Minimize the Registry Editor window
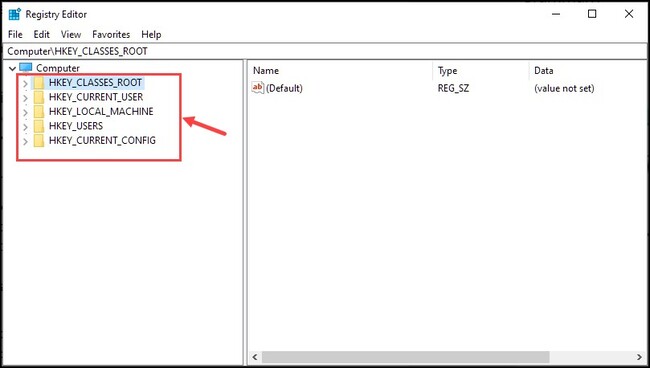Screen dimensions: 650x368 pos(556,14)
